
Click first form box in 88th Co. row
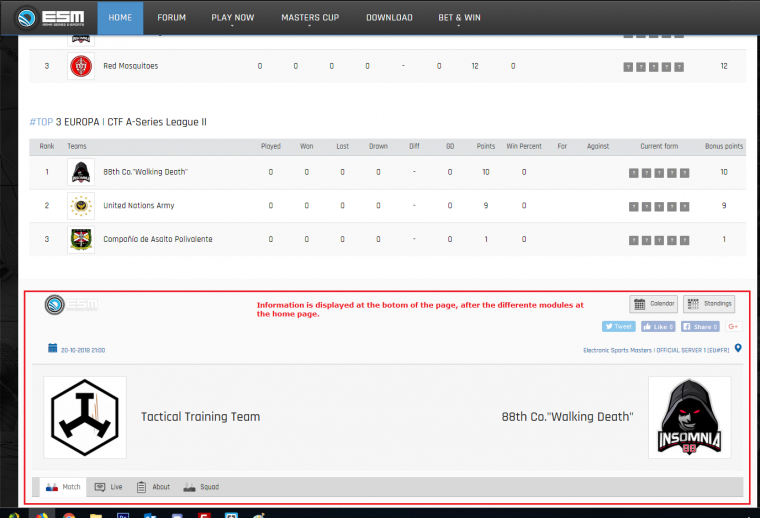pos(633,173)
